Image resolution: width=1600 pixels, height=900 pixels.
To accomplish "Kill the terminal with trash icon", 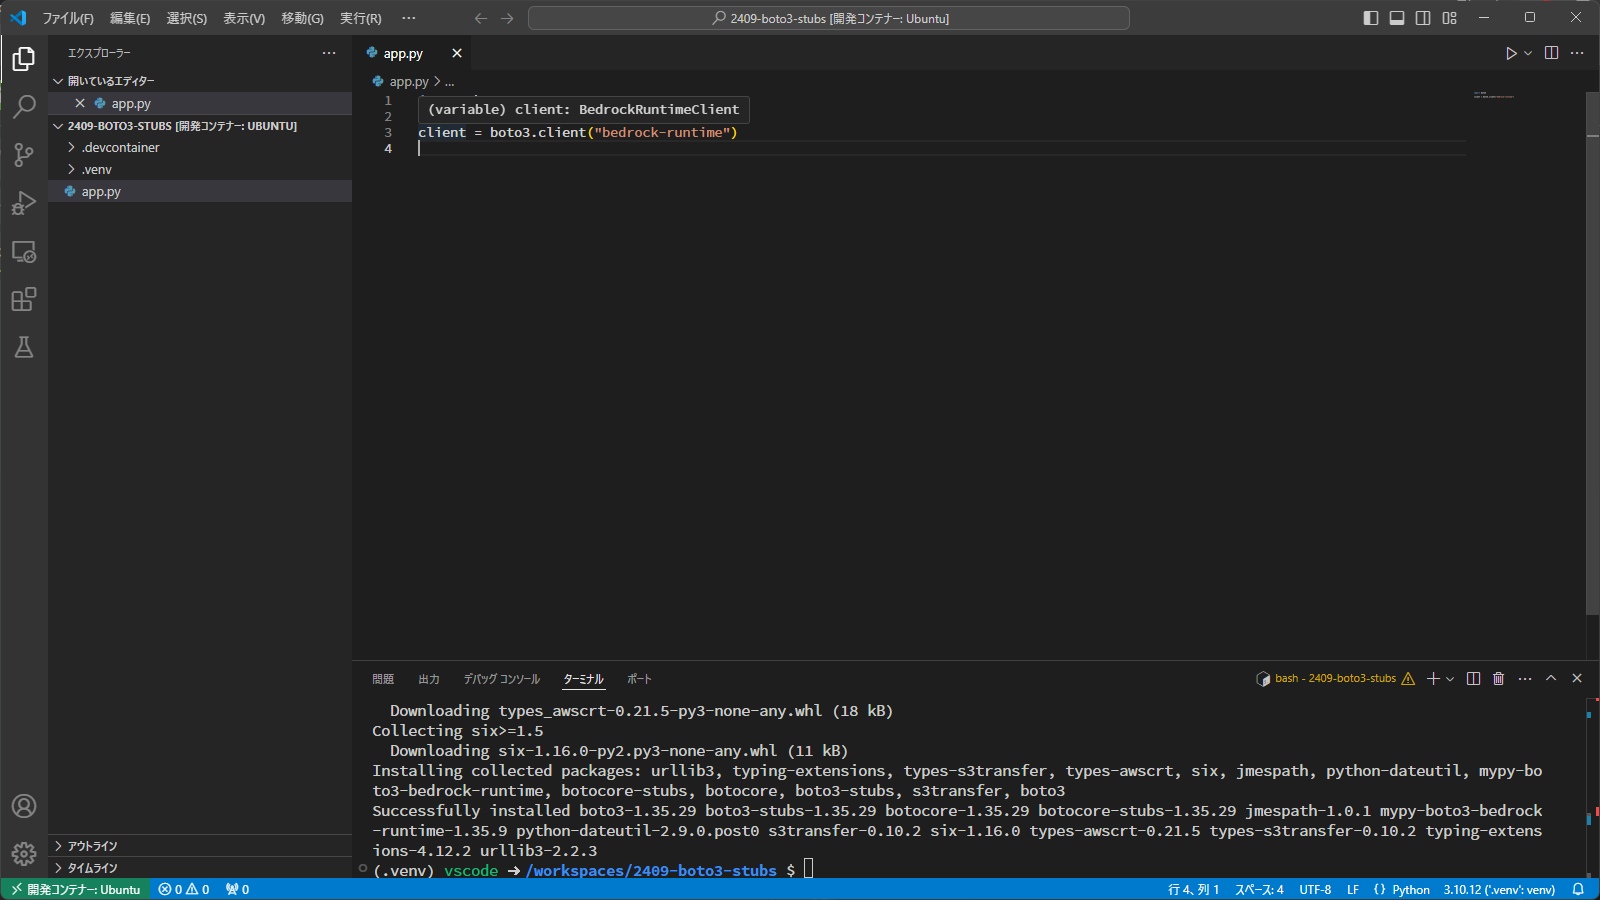I will pos(1498,678).
